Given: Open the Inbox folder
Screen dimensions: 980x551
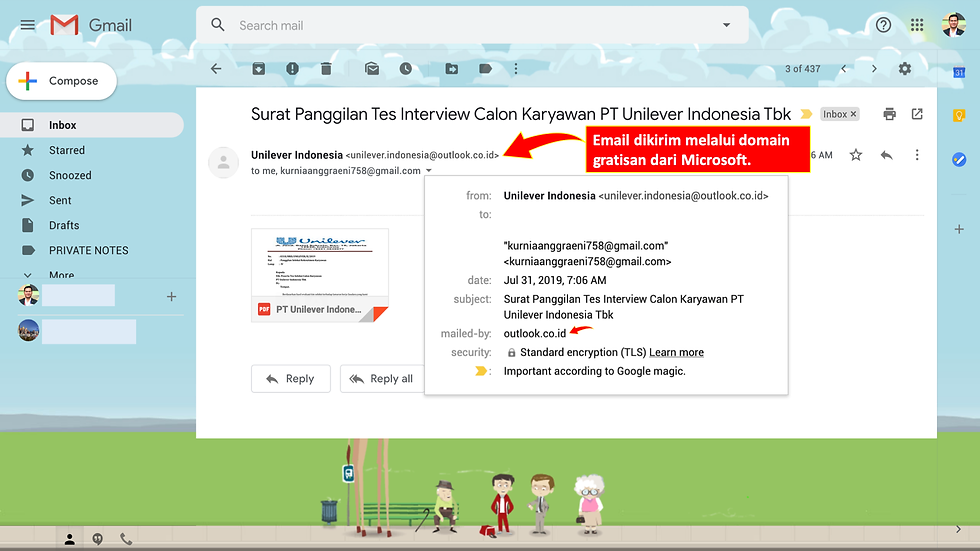Looking at the screenshot, I should coord(92,125).
